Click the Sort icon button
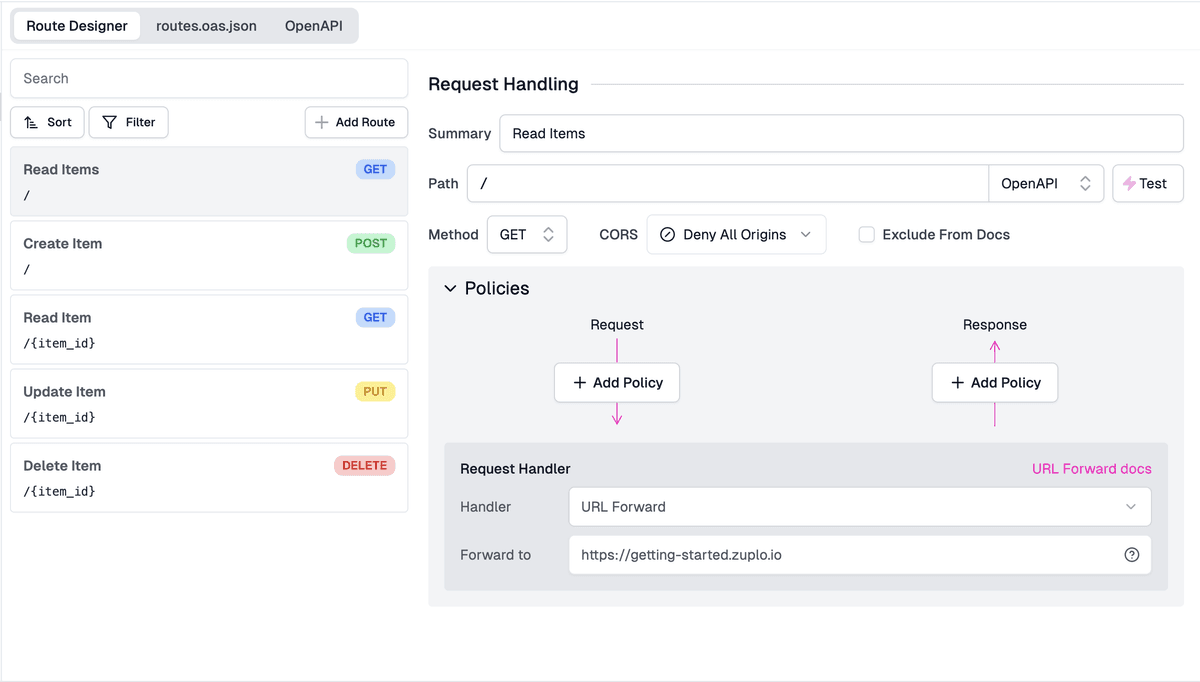The image size is (1200, 682). pyautogui.click(x=31, y=122)
